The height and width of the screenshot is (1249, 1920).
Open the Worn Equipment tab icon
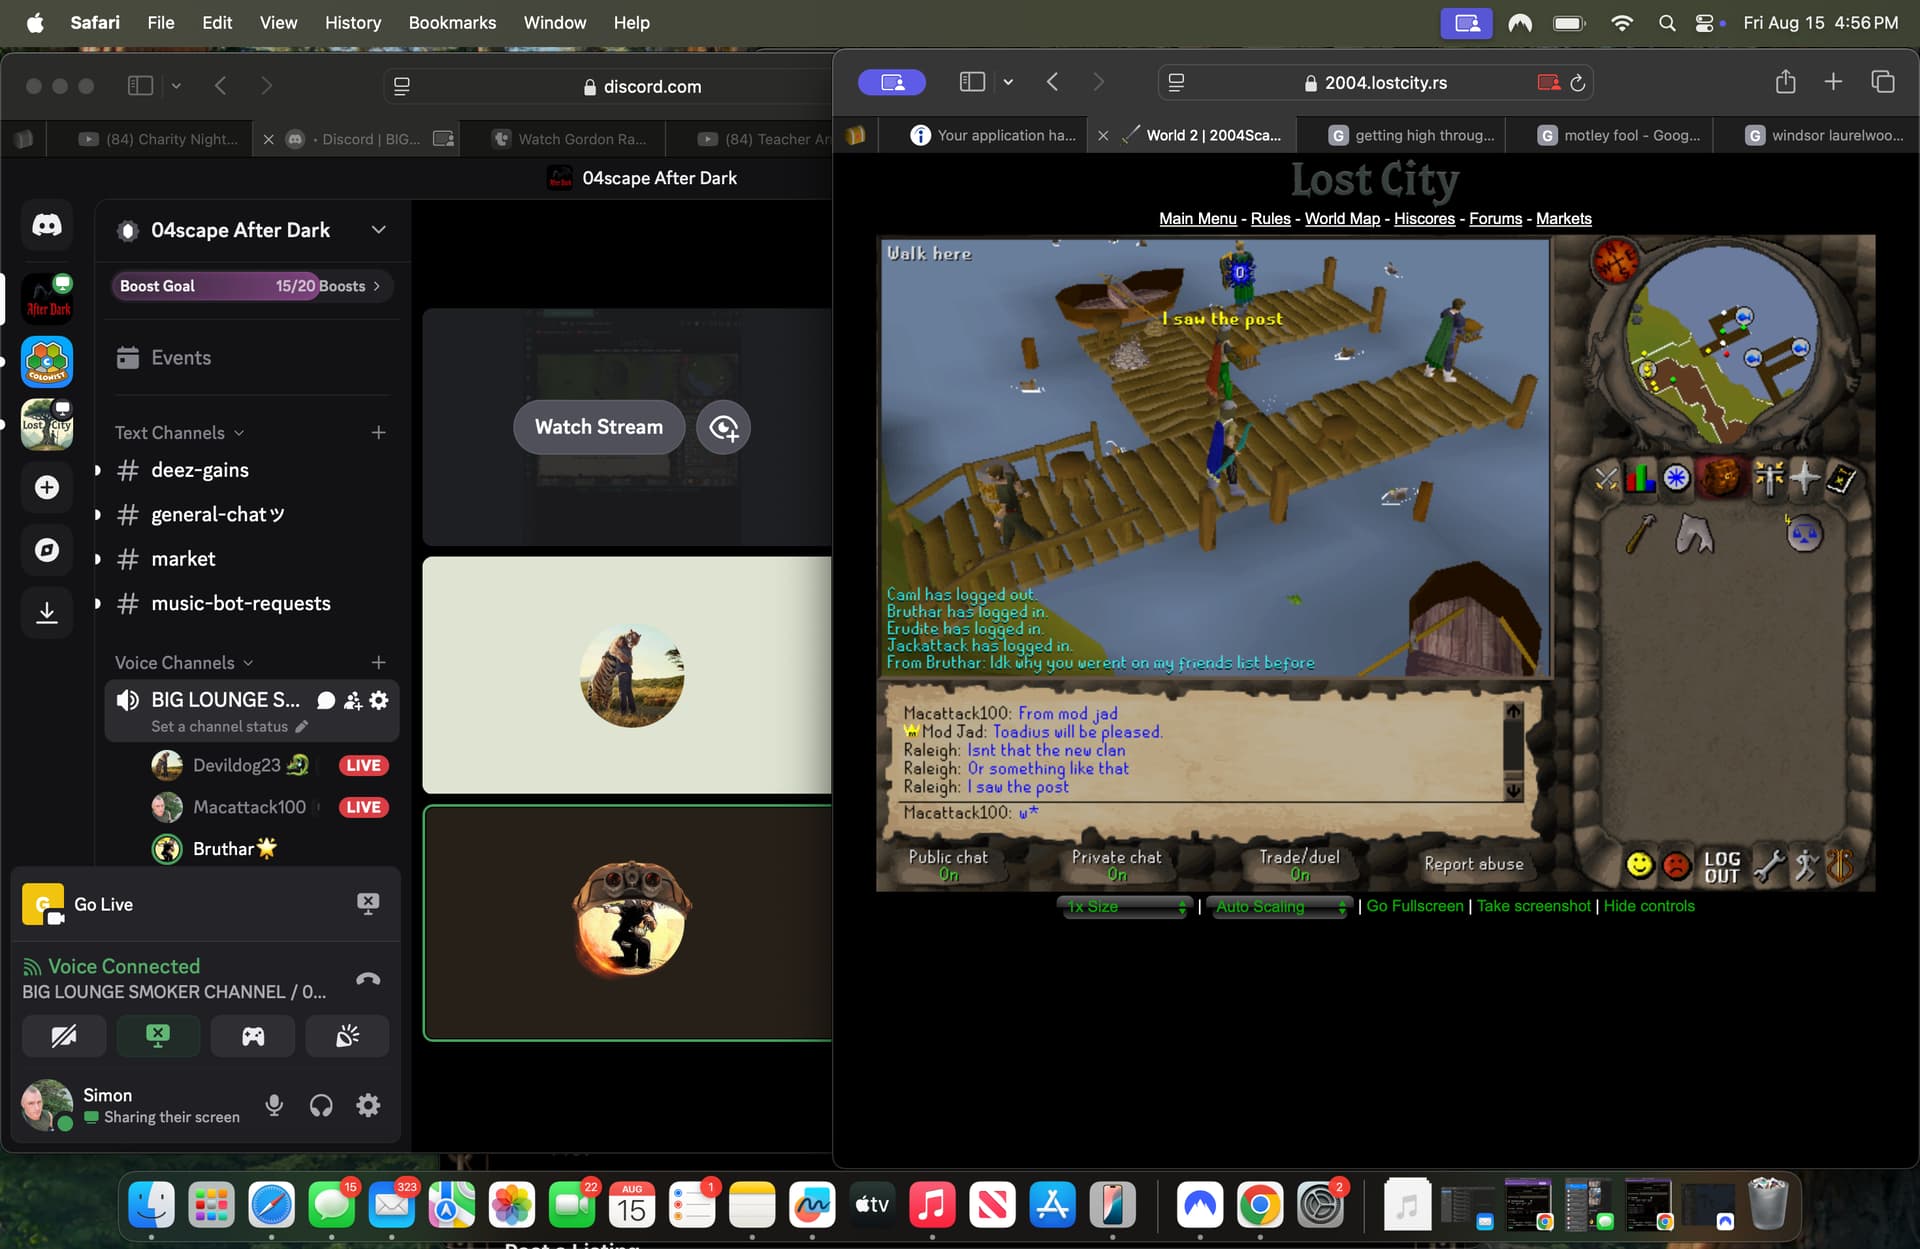tap(1769, 479)
